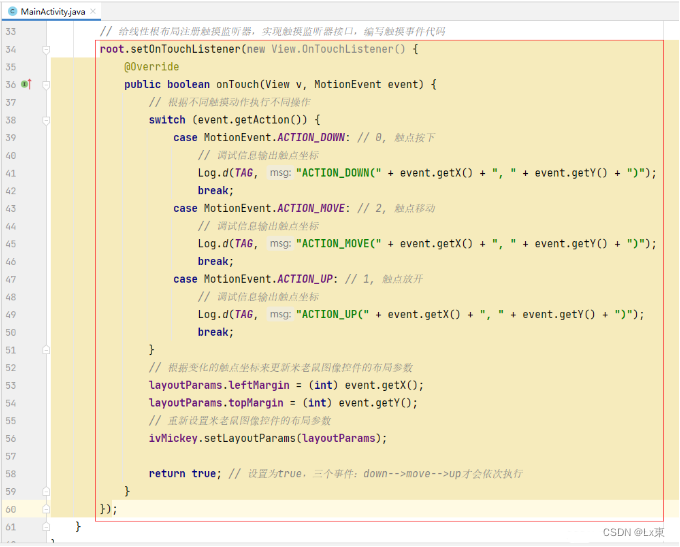This screenshot has width=680, height=547.
Task: Click the ivMickey.setLayoutParams call
Action: (268, 438)
